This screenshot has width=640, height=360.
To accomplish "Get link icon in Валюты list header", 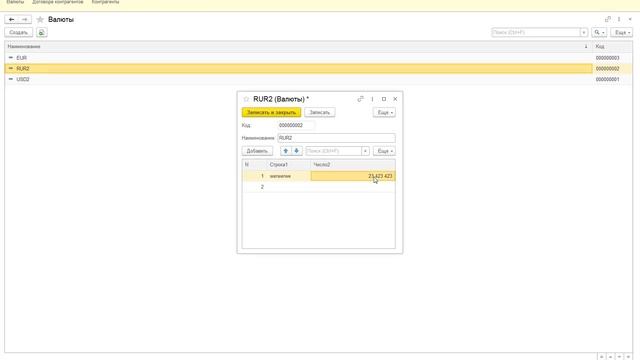I will click(608, 19).
